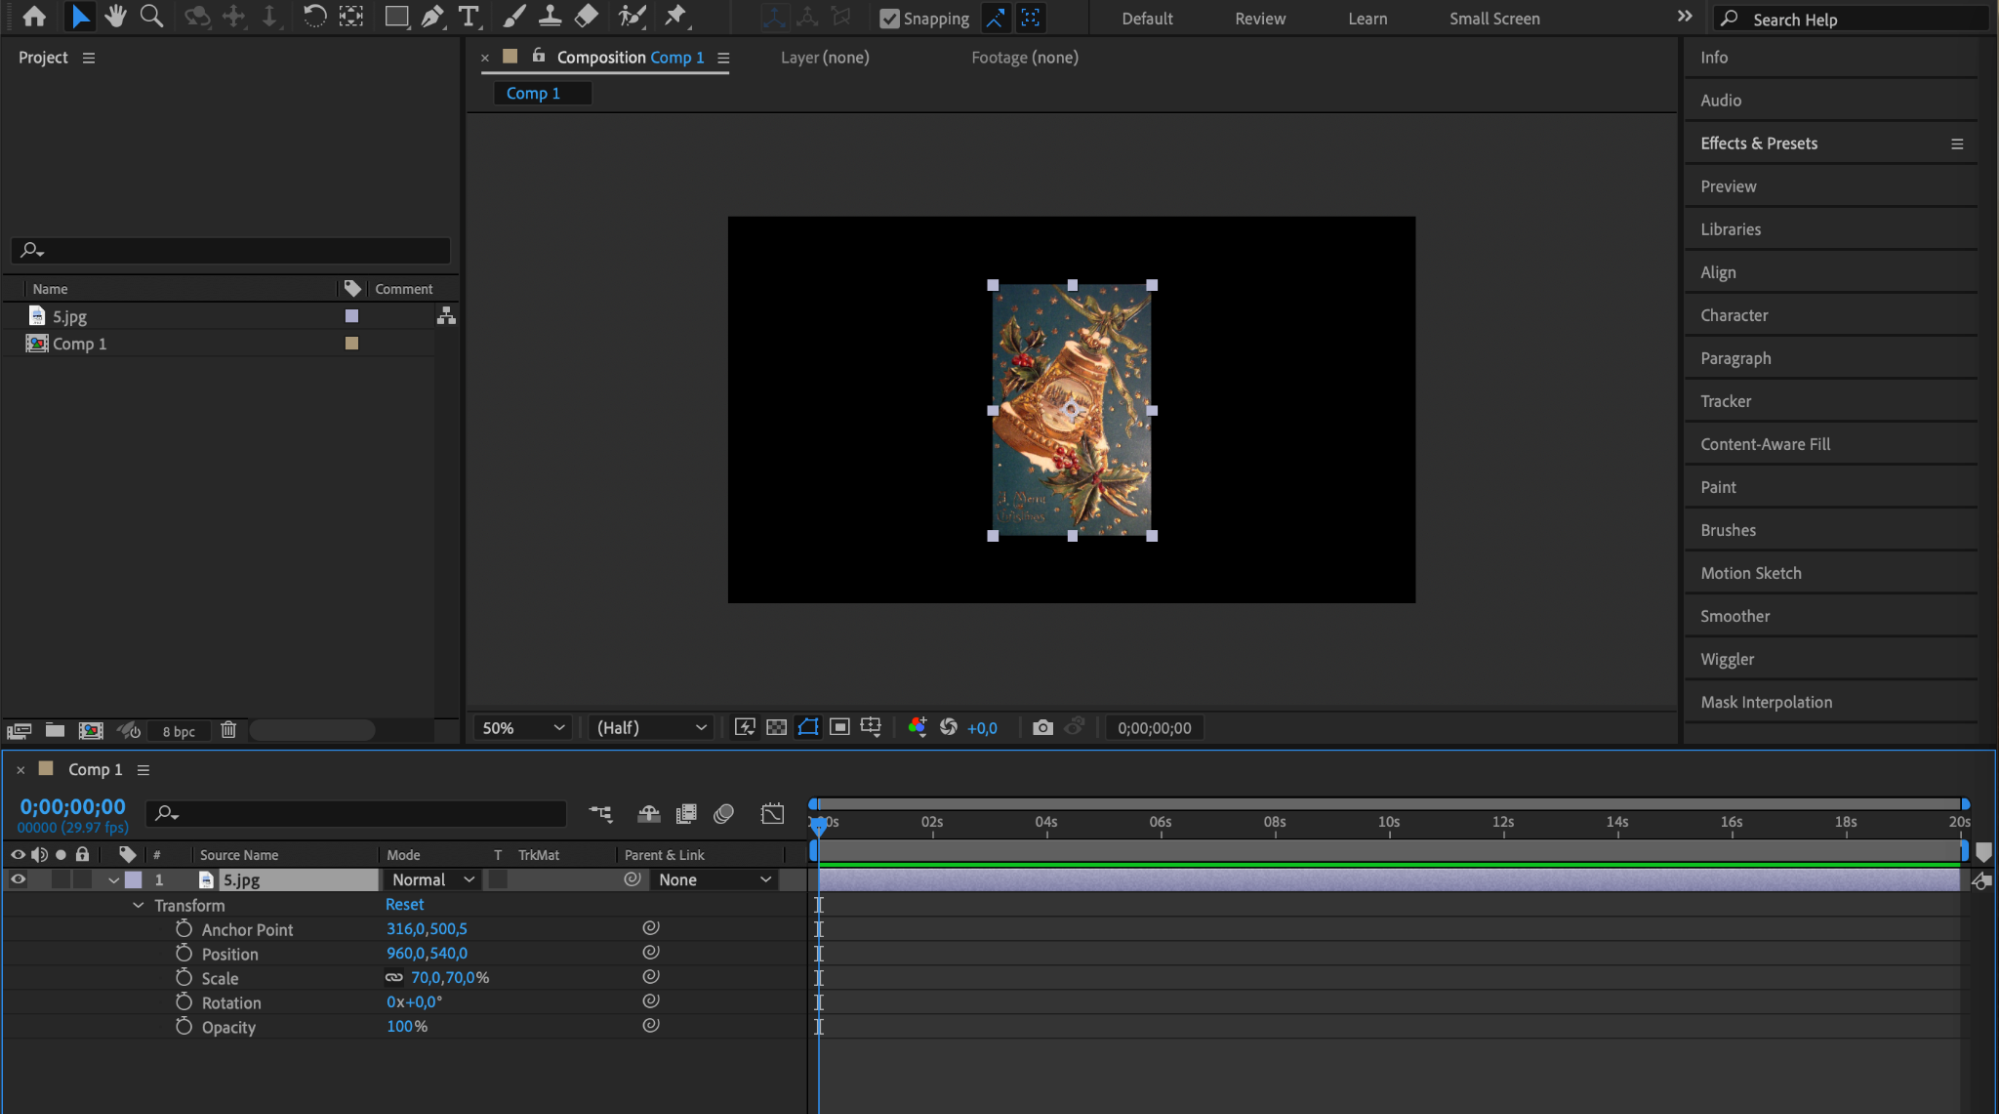Open the Normal blending mode dropdown

point(433,879)
